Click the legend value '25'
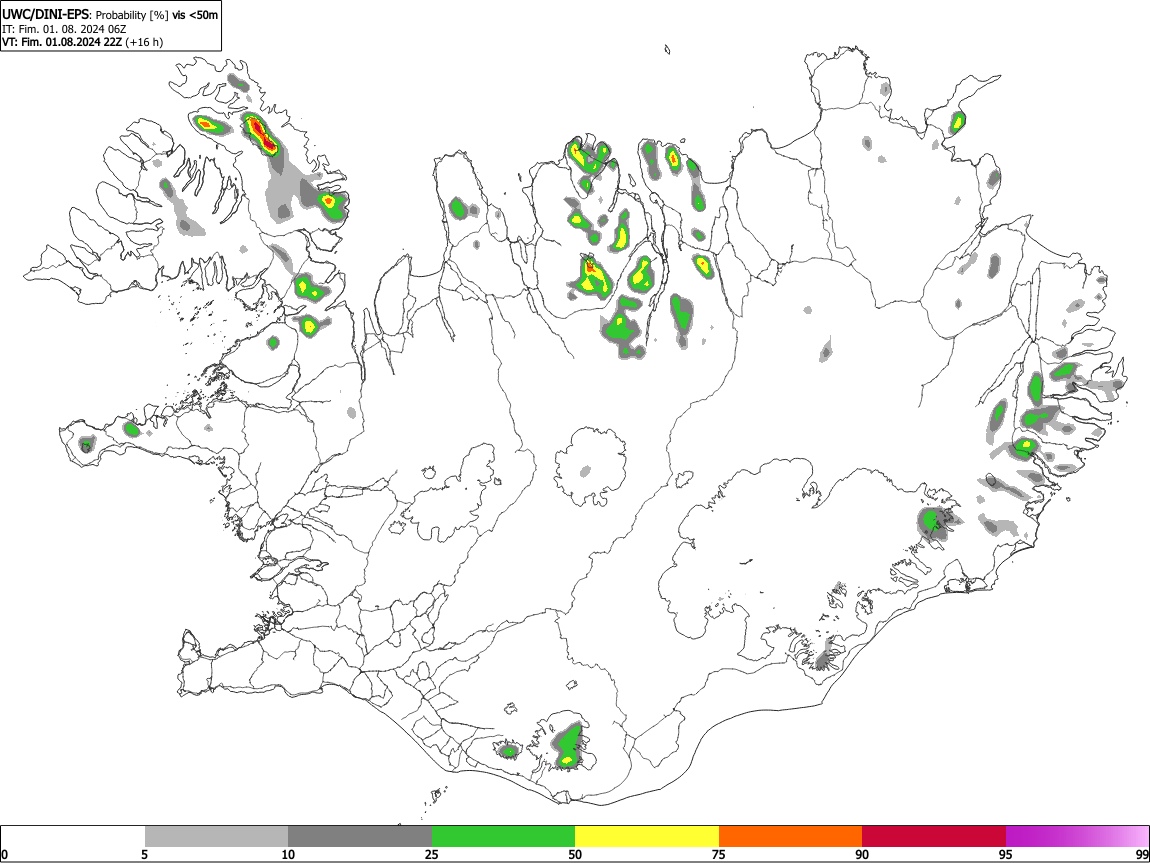 [x=432, y=855]
